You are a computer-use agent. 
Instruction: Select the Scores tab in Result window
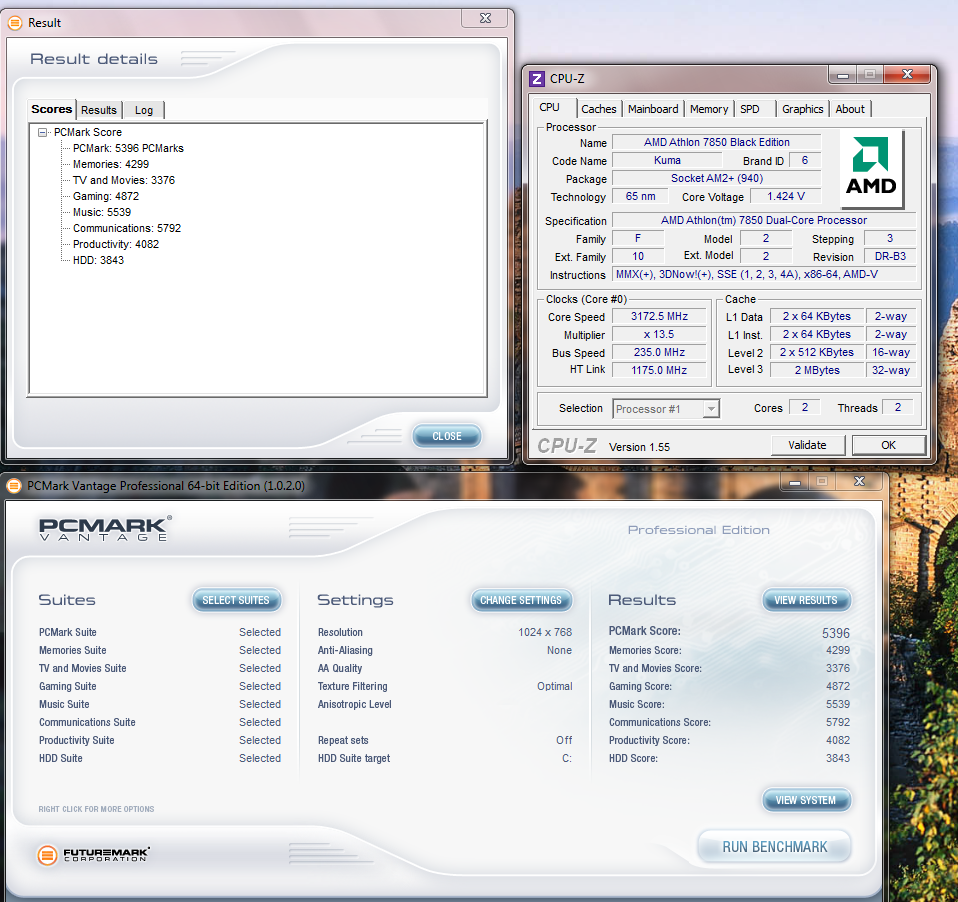52,109
